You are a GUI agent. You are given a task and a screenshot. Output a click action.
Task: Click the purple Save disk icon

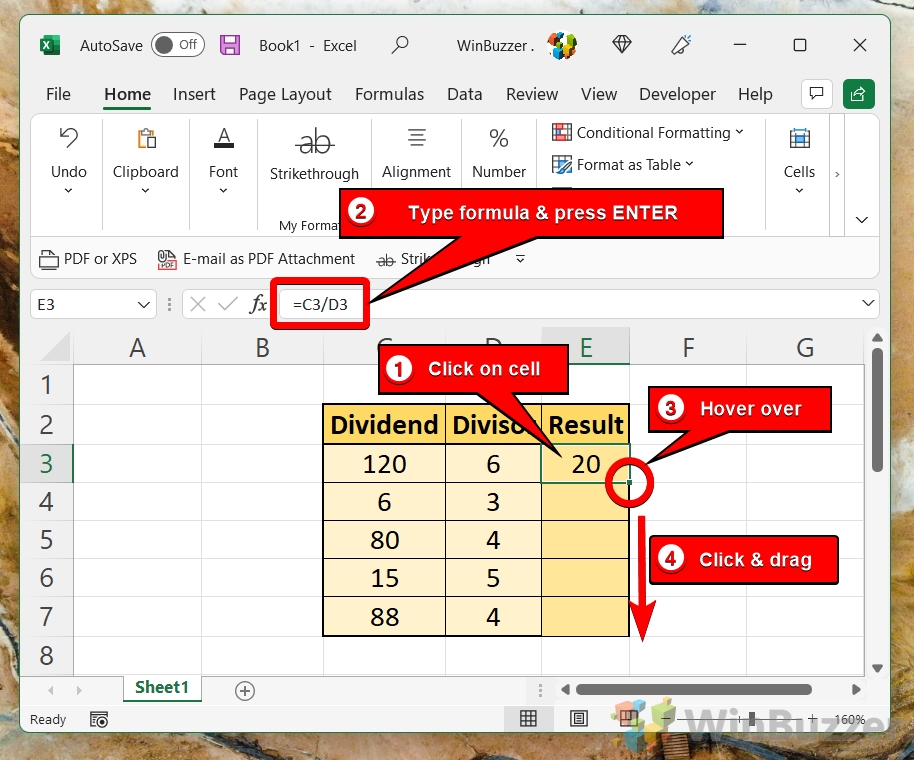click(230, 45)
